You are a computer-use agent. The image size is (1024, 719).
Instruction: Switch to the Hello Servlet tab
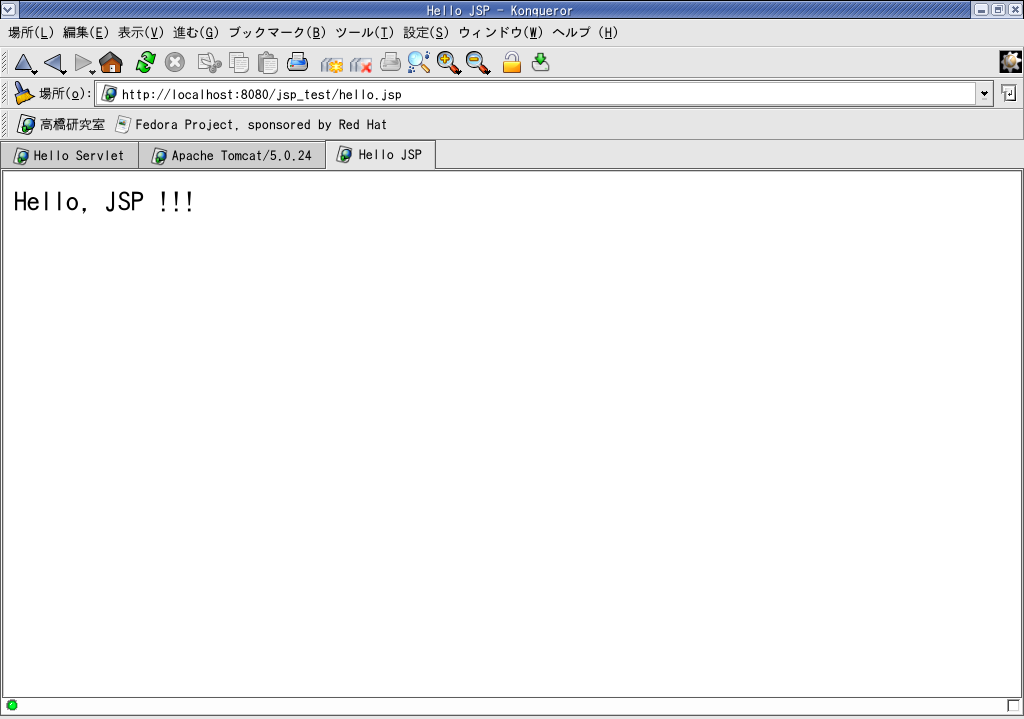click(69, 156)
